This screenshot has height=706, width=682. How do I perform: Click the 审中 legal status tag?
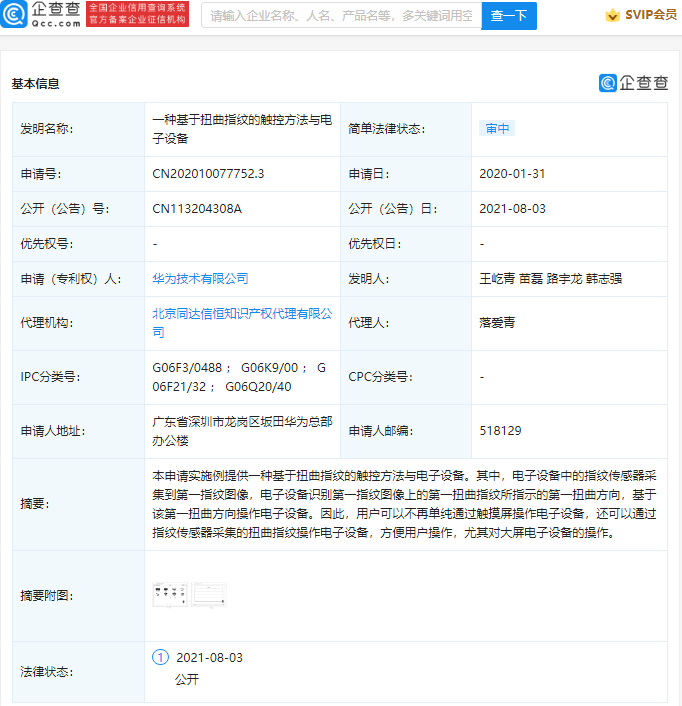(x=497, y=128)
